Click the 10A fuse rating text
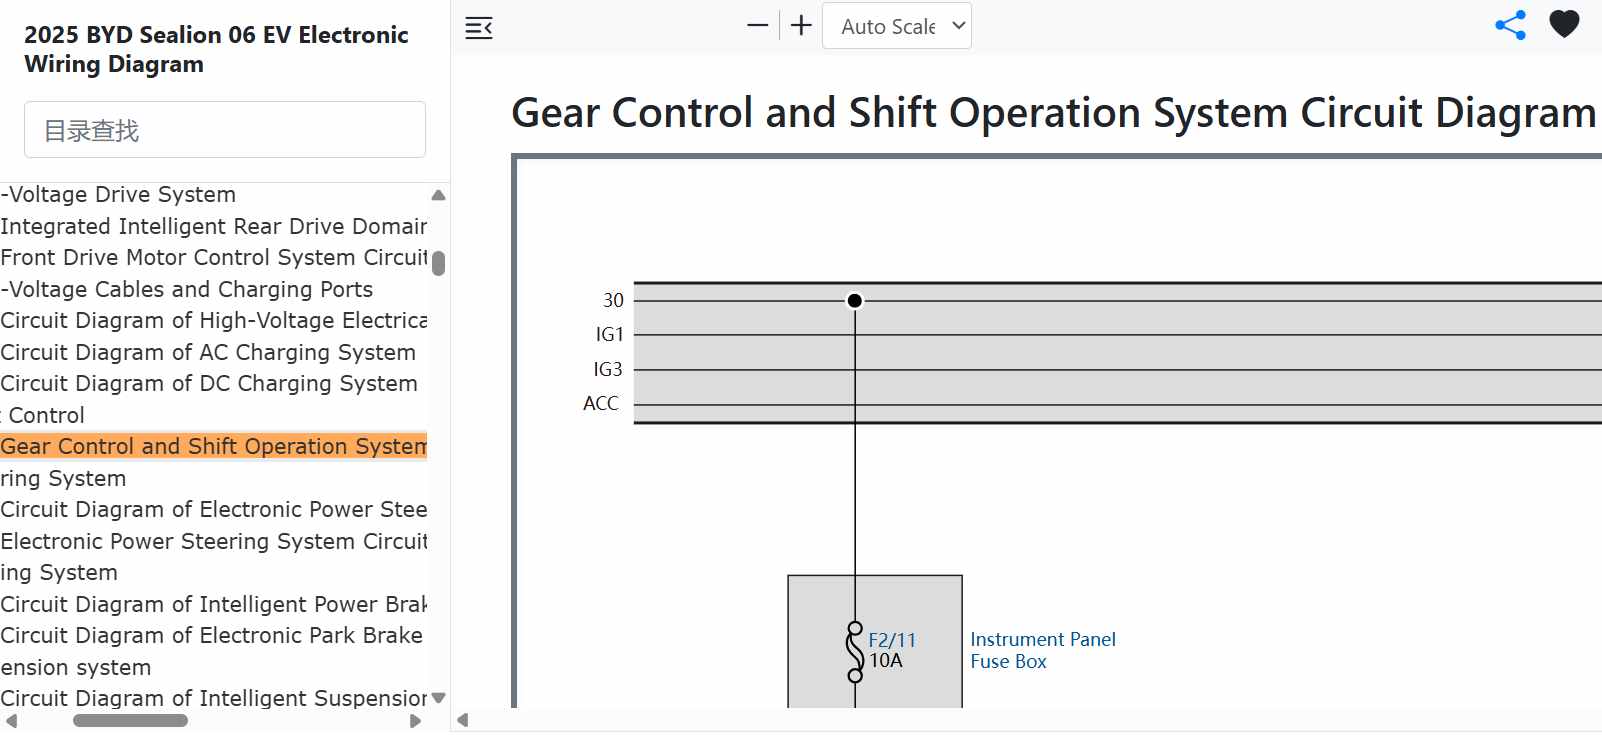Screen dimensions: 1602x735 click(x=886, y=661)
